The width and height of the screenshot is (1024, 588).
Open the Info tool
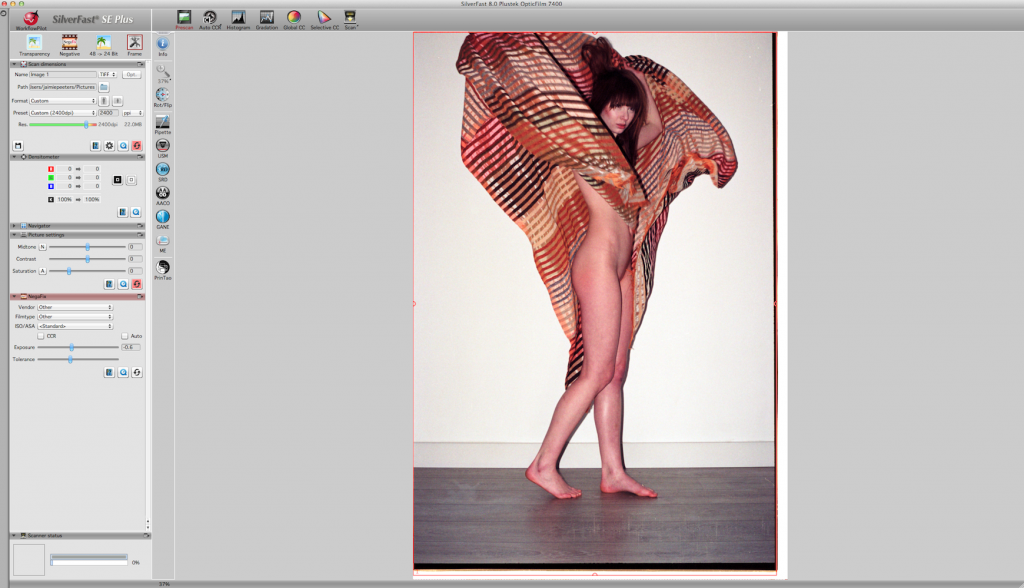tap(163, 46)
